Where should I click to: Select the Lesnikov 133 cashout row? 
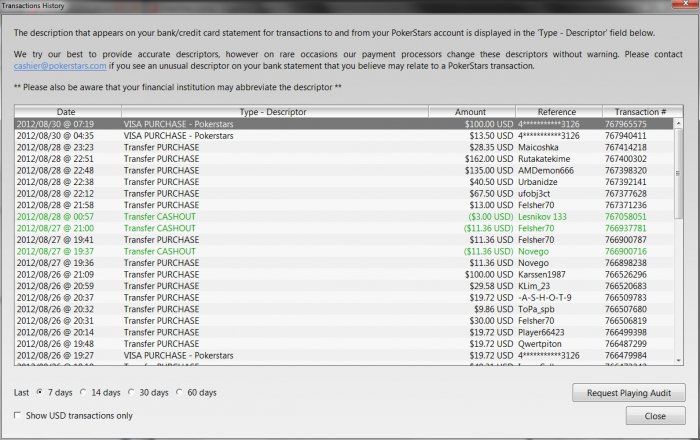(x=344, y=216)
